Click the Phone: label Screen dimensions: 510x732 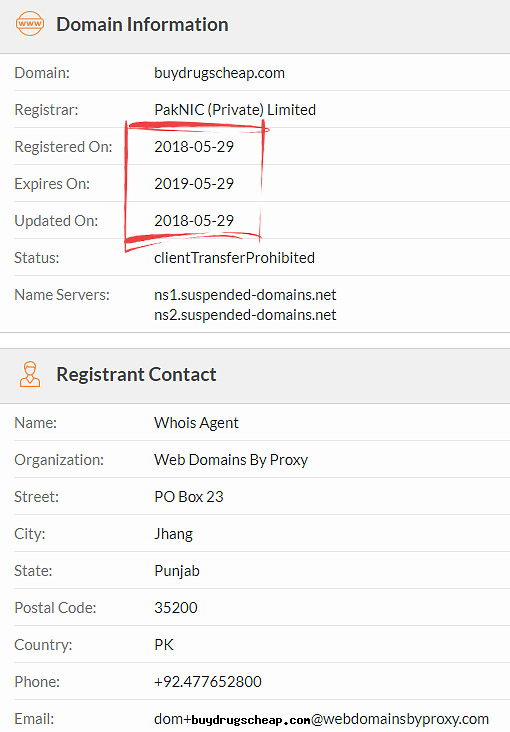click(x=37, y=682)
